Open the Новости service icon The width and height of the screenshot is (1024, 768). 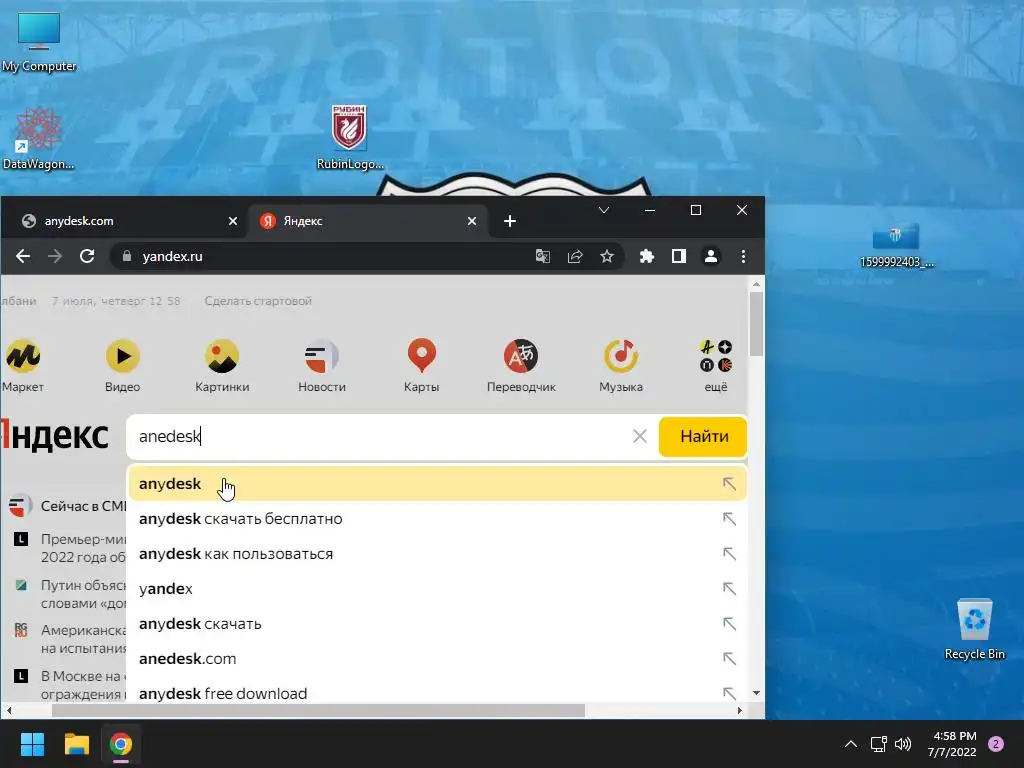322,357
